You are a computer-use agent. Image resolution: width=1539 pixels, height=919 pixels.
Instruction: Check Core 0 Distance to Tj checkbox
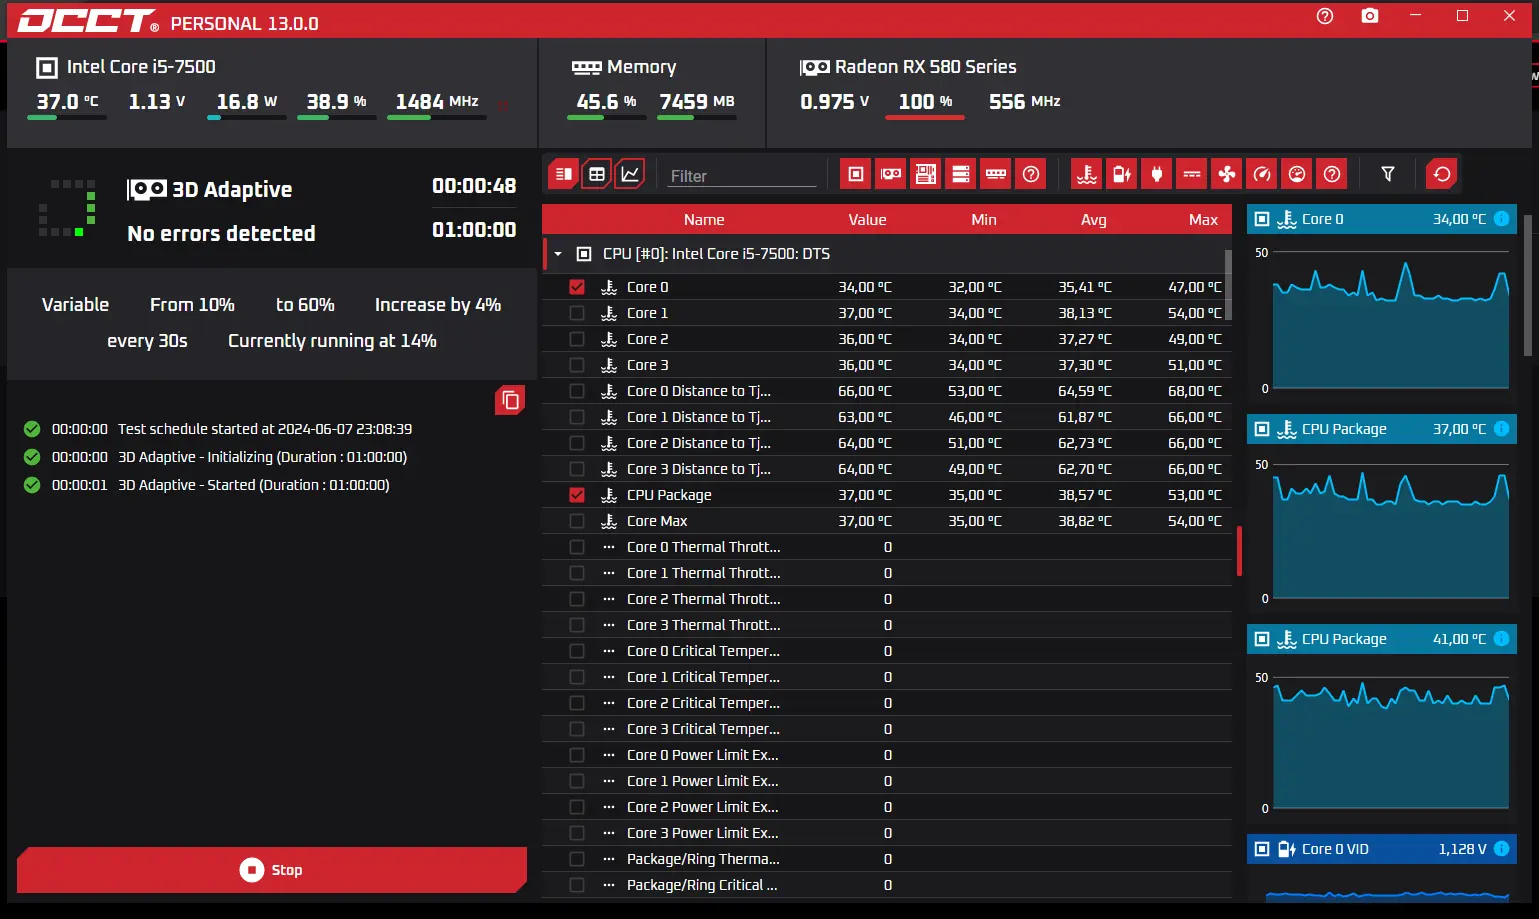click(x=577, y=391)
